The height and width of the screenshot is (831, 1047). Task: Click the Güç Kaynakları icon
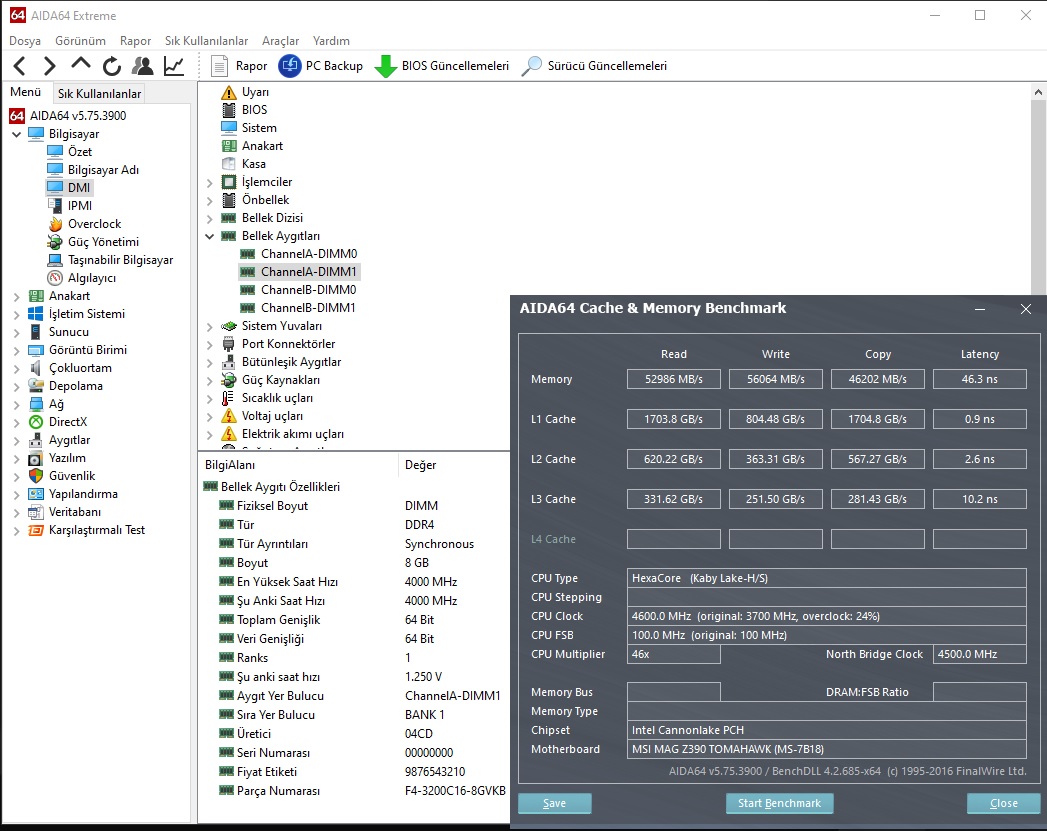(x=229, y=380)
